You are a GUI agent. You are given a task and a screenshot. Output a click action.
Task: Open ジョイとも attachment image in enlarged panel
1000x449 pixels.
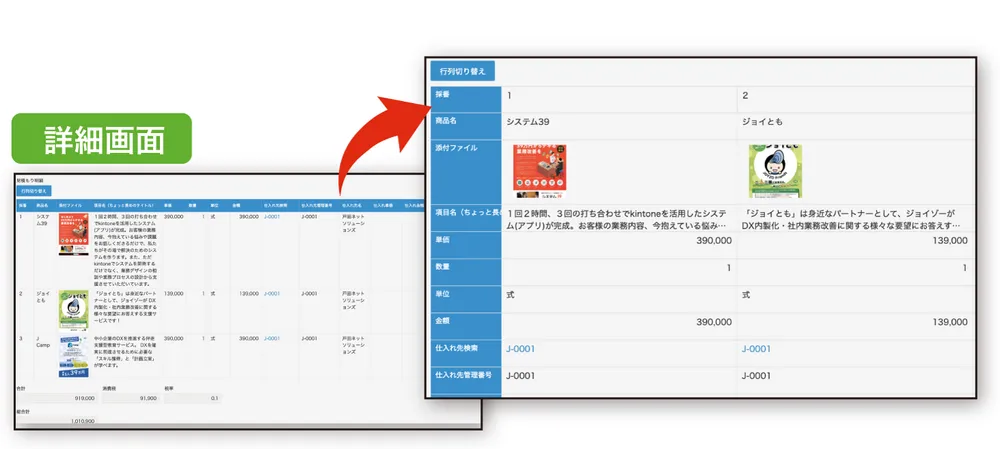pyautogui.click(x=775, y=171)
